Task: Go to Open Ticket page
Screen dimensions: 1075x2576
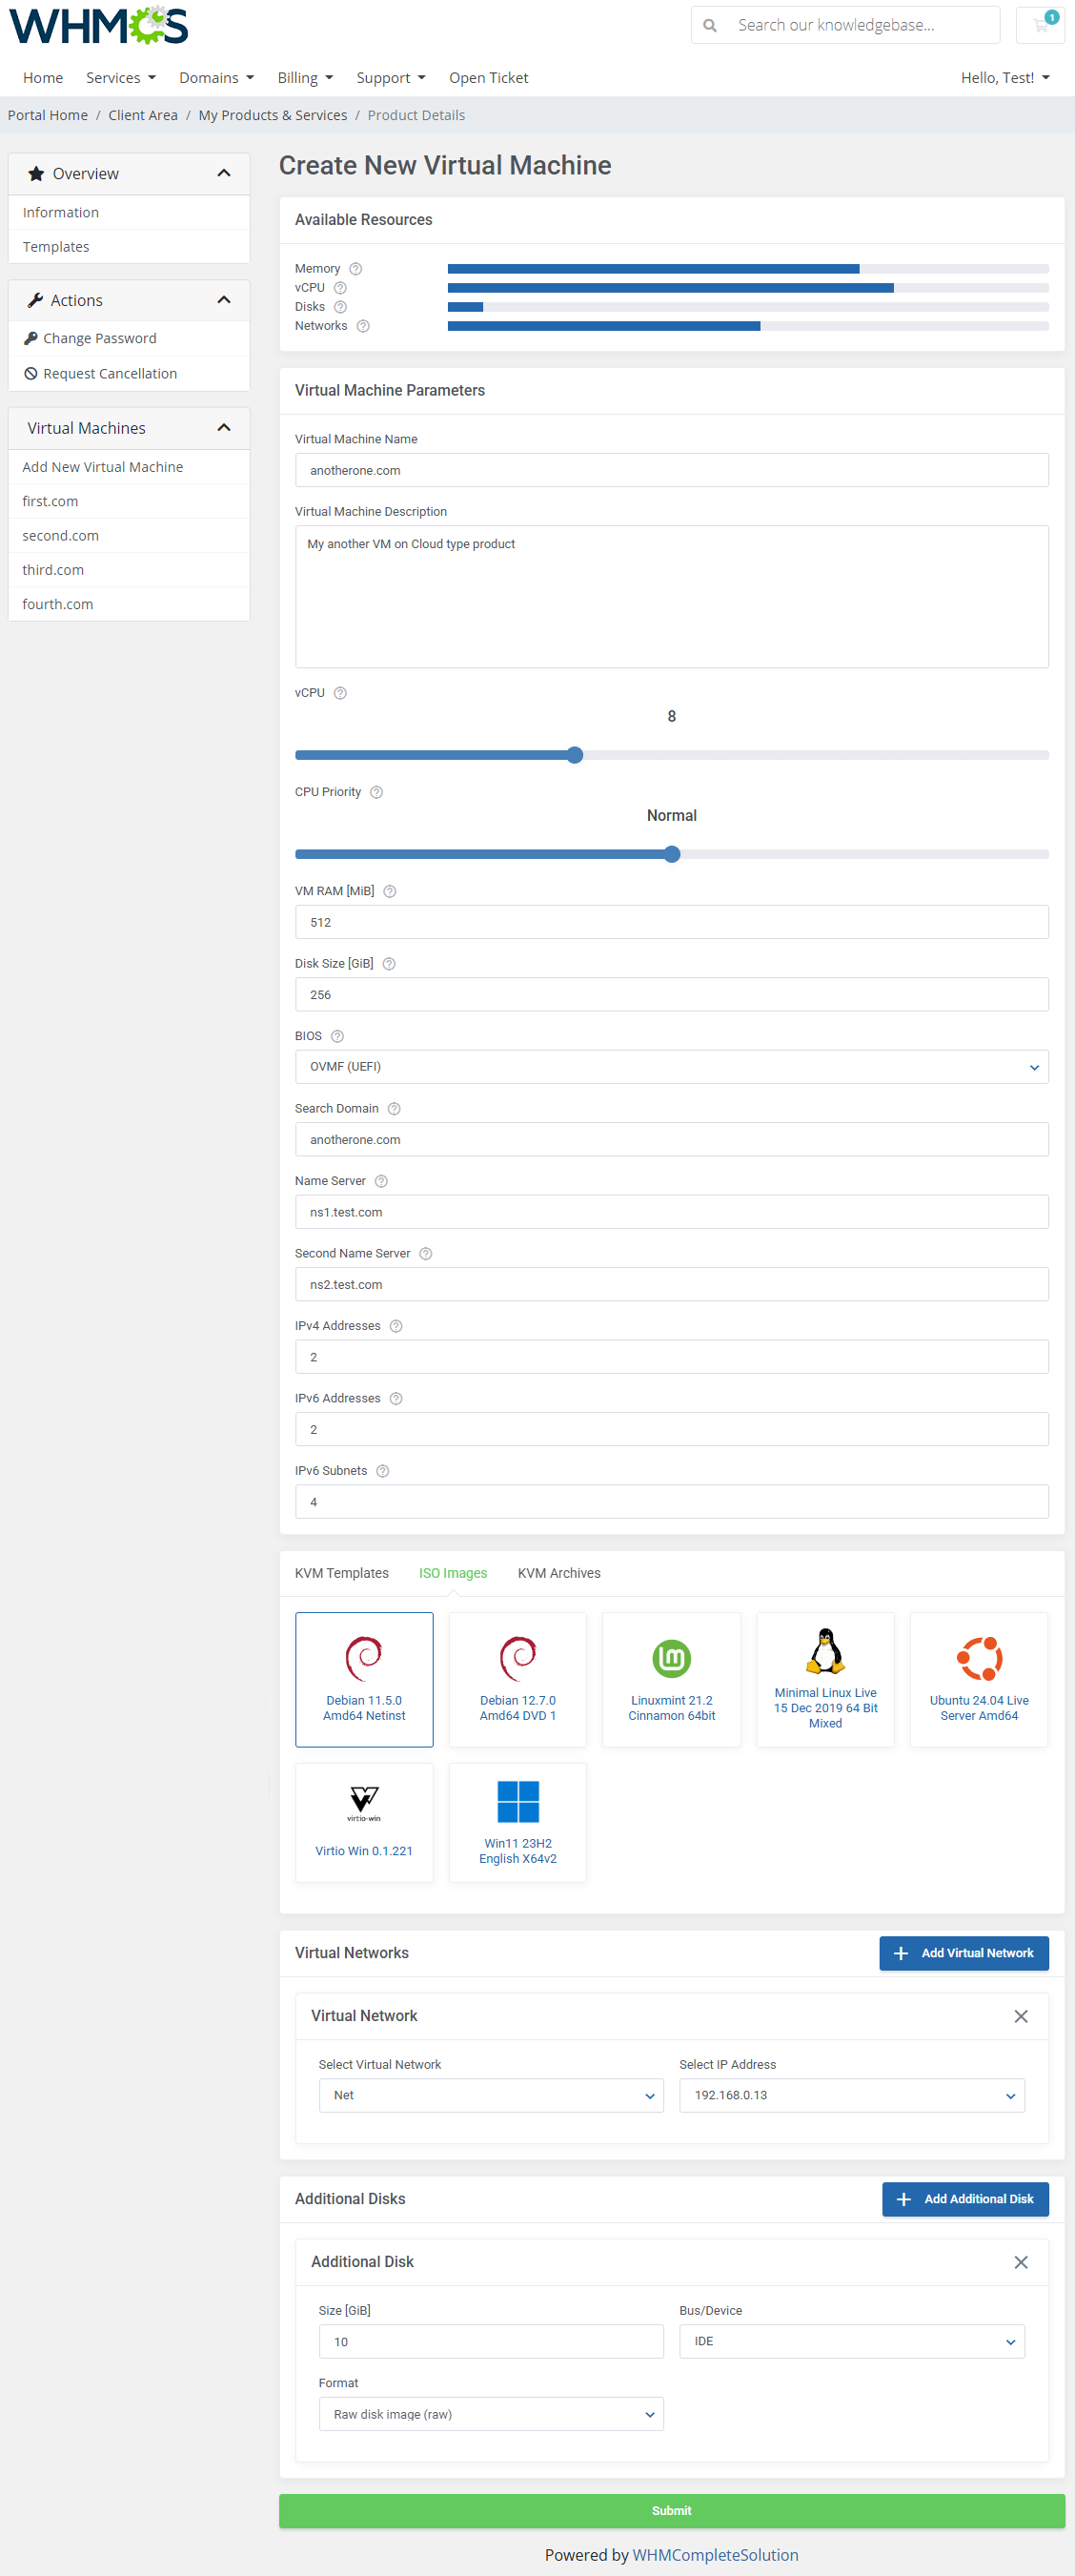Action: [488, 78]
